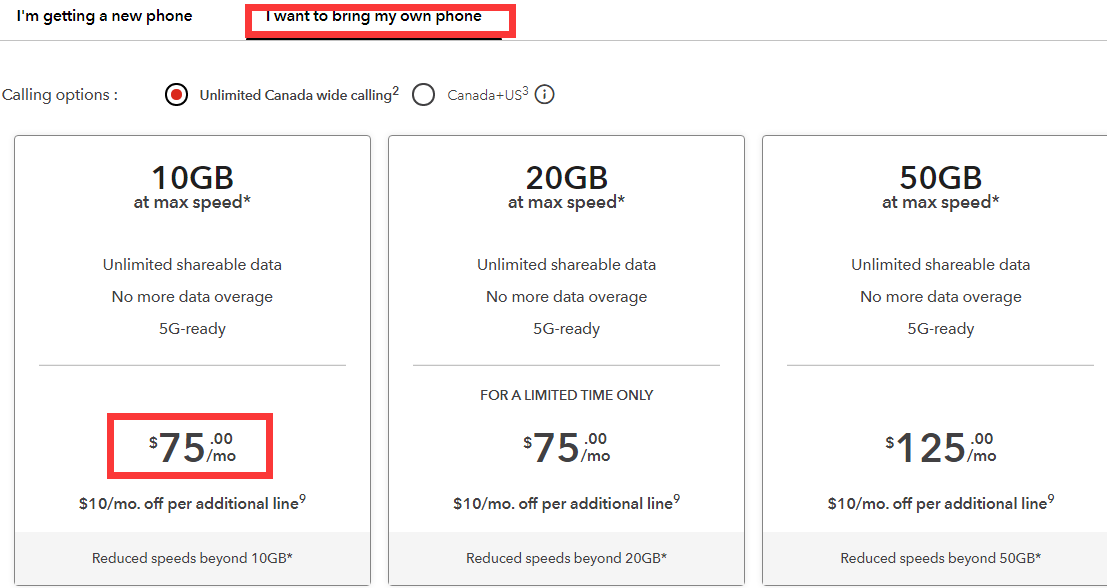Viewport: 1107px width, 588px height.
Task: Click the calling options info icon
Action: pos(545,95)
